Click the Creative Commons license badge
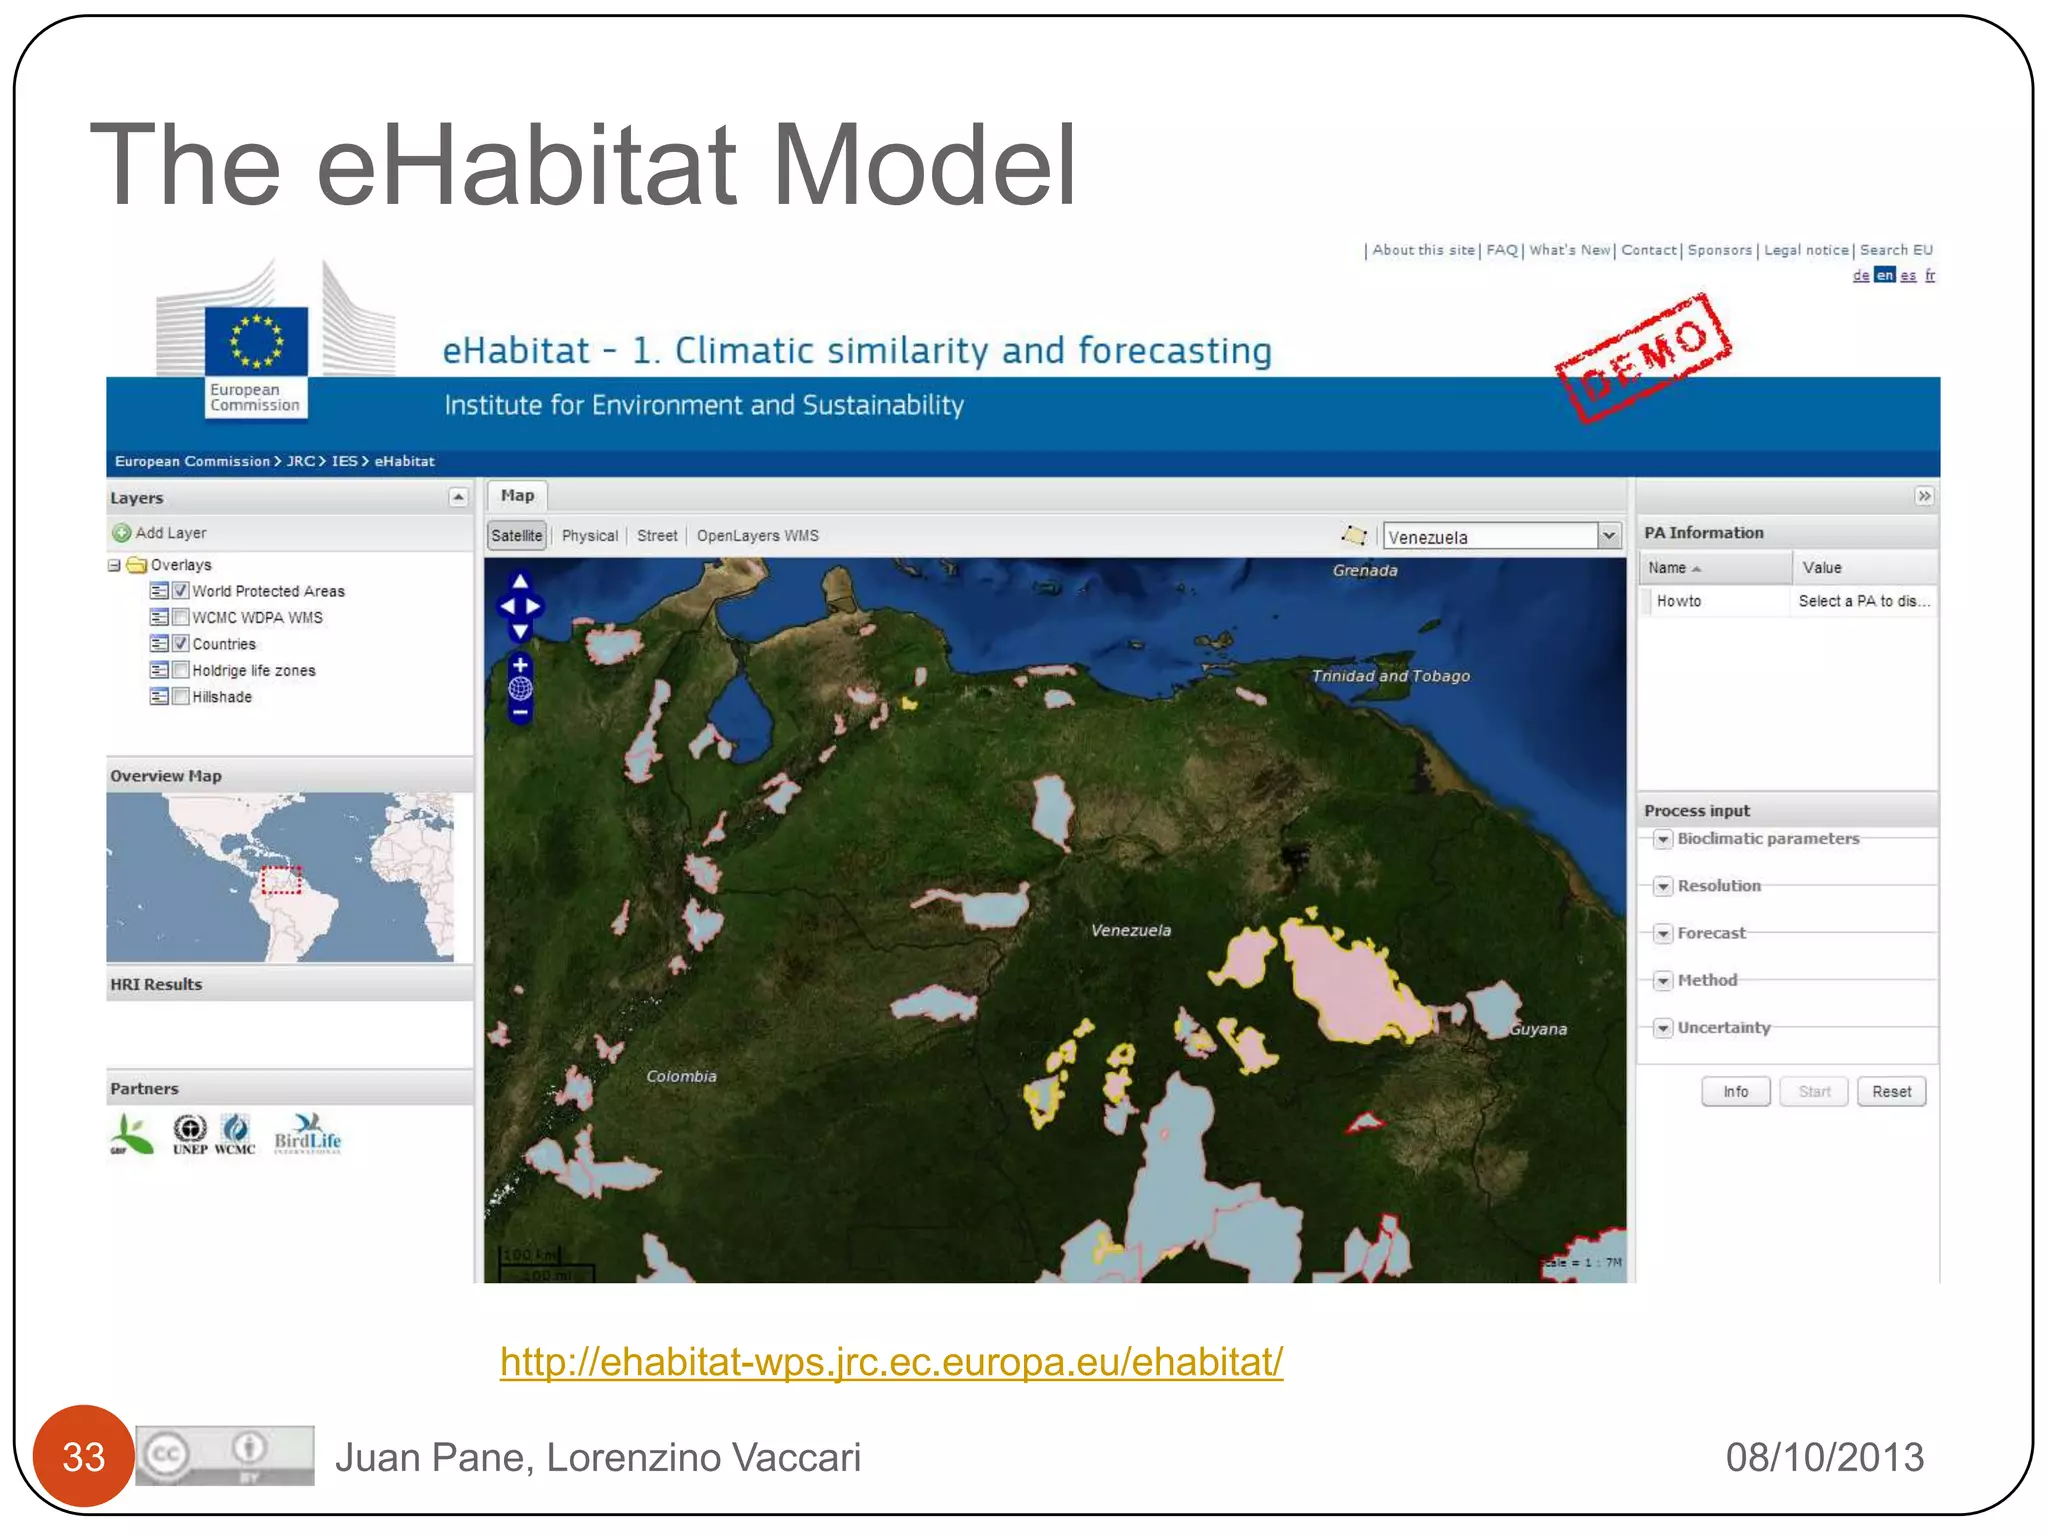2048x1536 pixels. pos(225,1455)
